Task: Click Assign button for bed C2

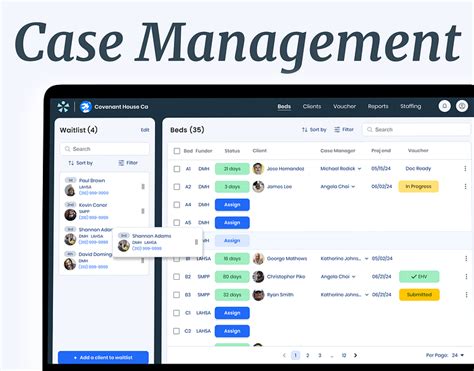Action: tap(232, 331)
